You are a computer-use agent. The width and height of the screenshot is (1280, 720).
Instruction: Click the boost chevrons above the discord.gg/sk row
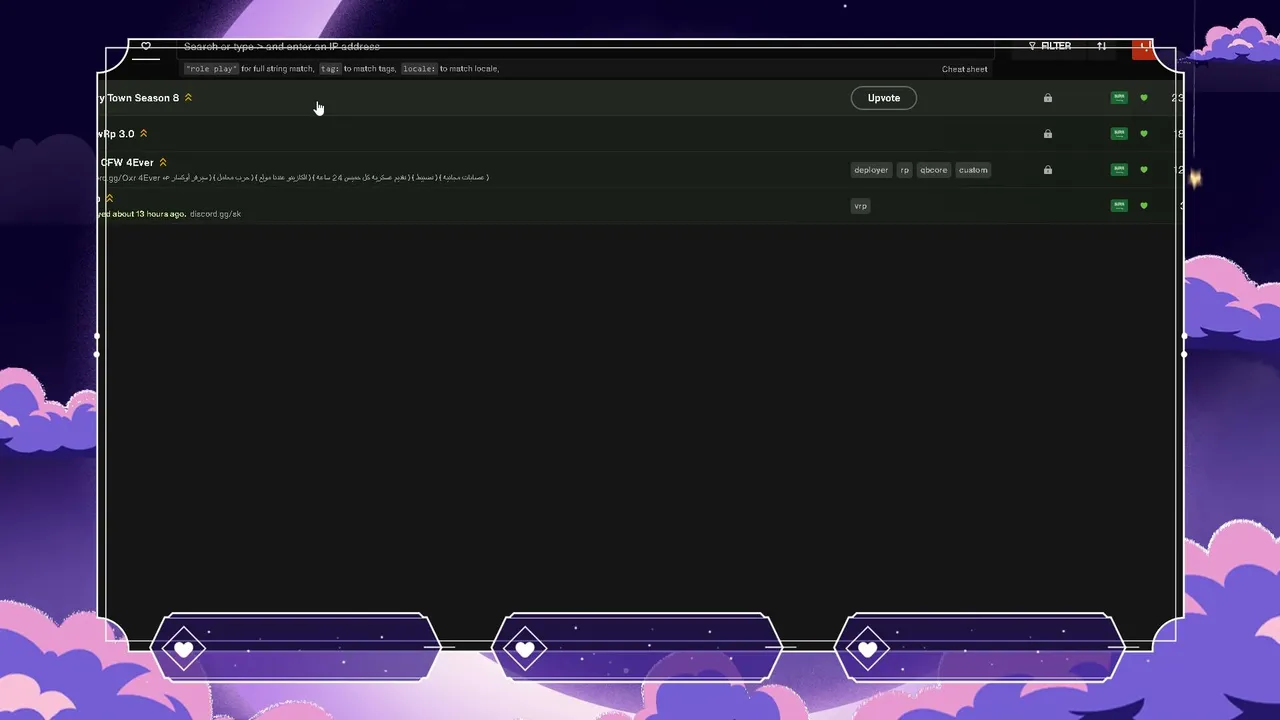[109, 199]
